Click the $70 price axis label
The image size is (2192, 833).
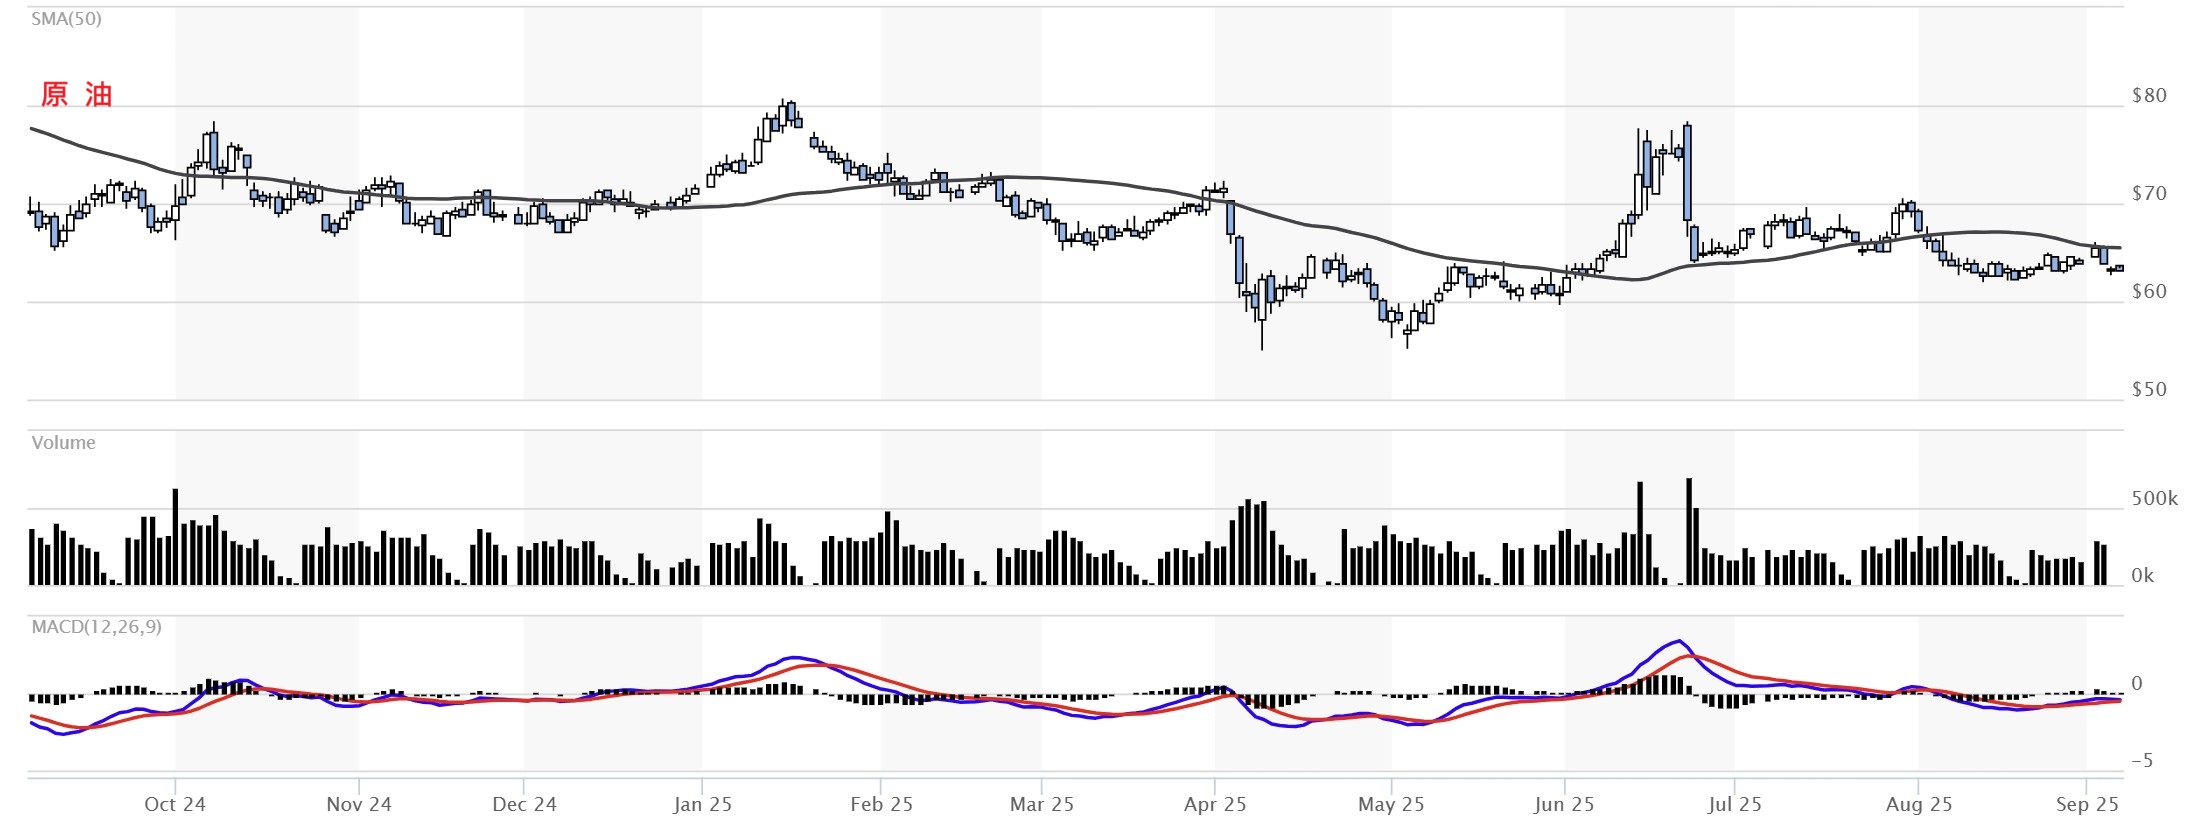(x=2149, y=194)
